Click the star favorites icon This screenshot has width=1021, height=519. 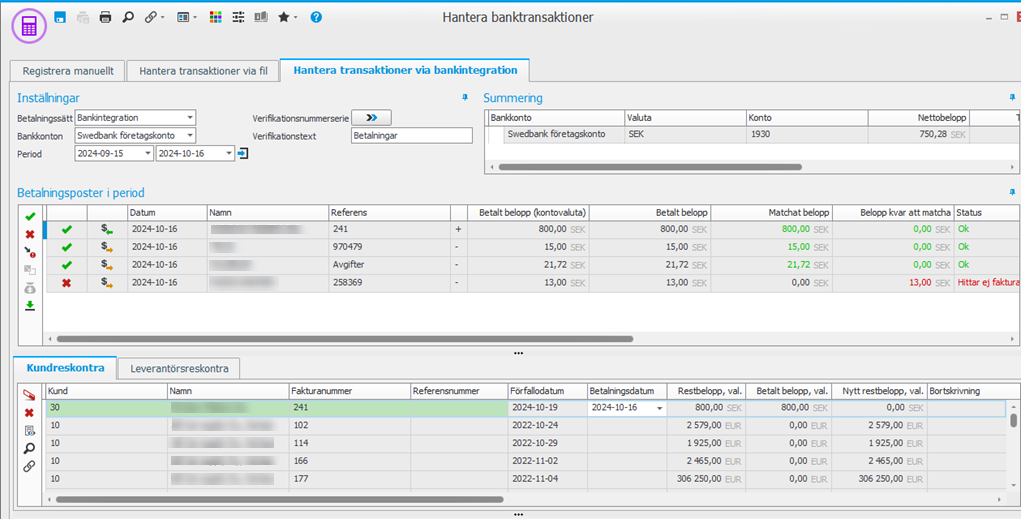tap(284, 18)
